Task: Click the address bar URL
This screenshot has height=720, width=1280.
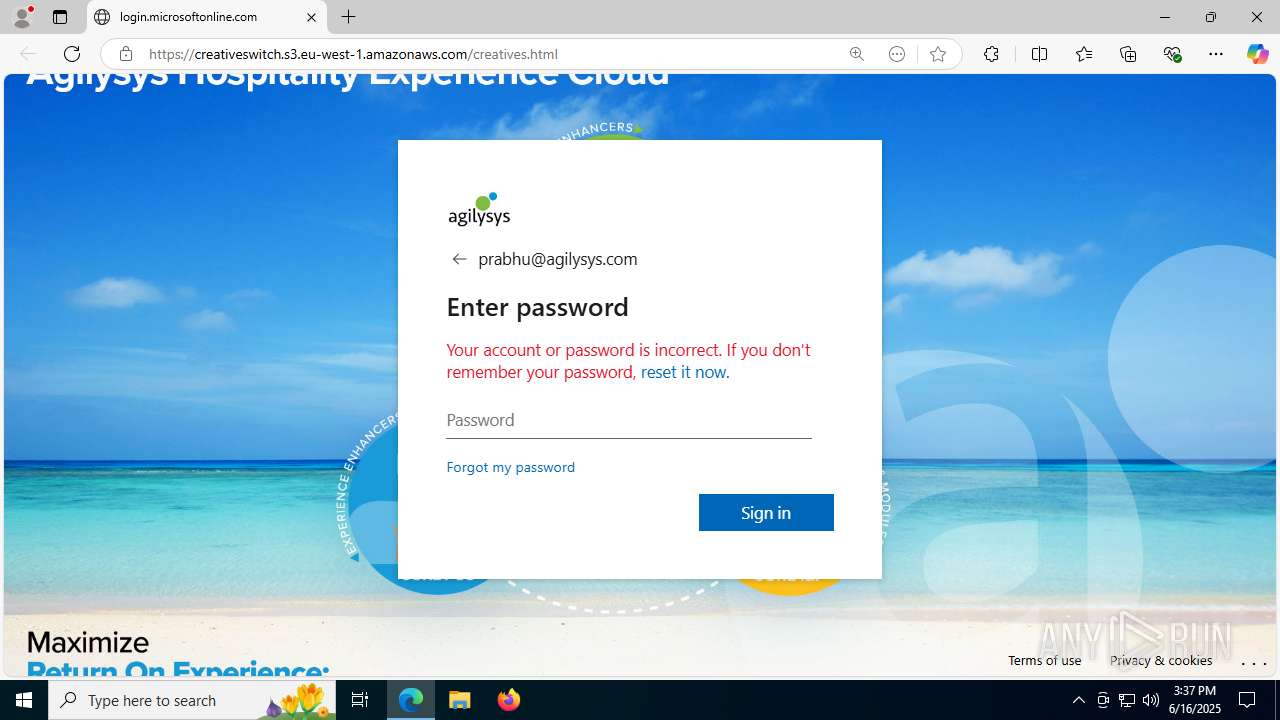Action: 353,54
